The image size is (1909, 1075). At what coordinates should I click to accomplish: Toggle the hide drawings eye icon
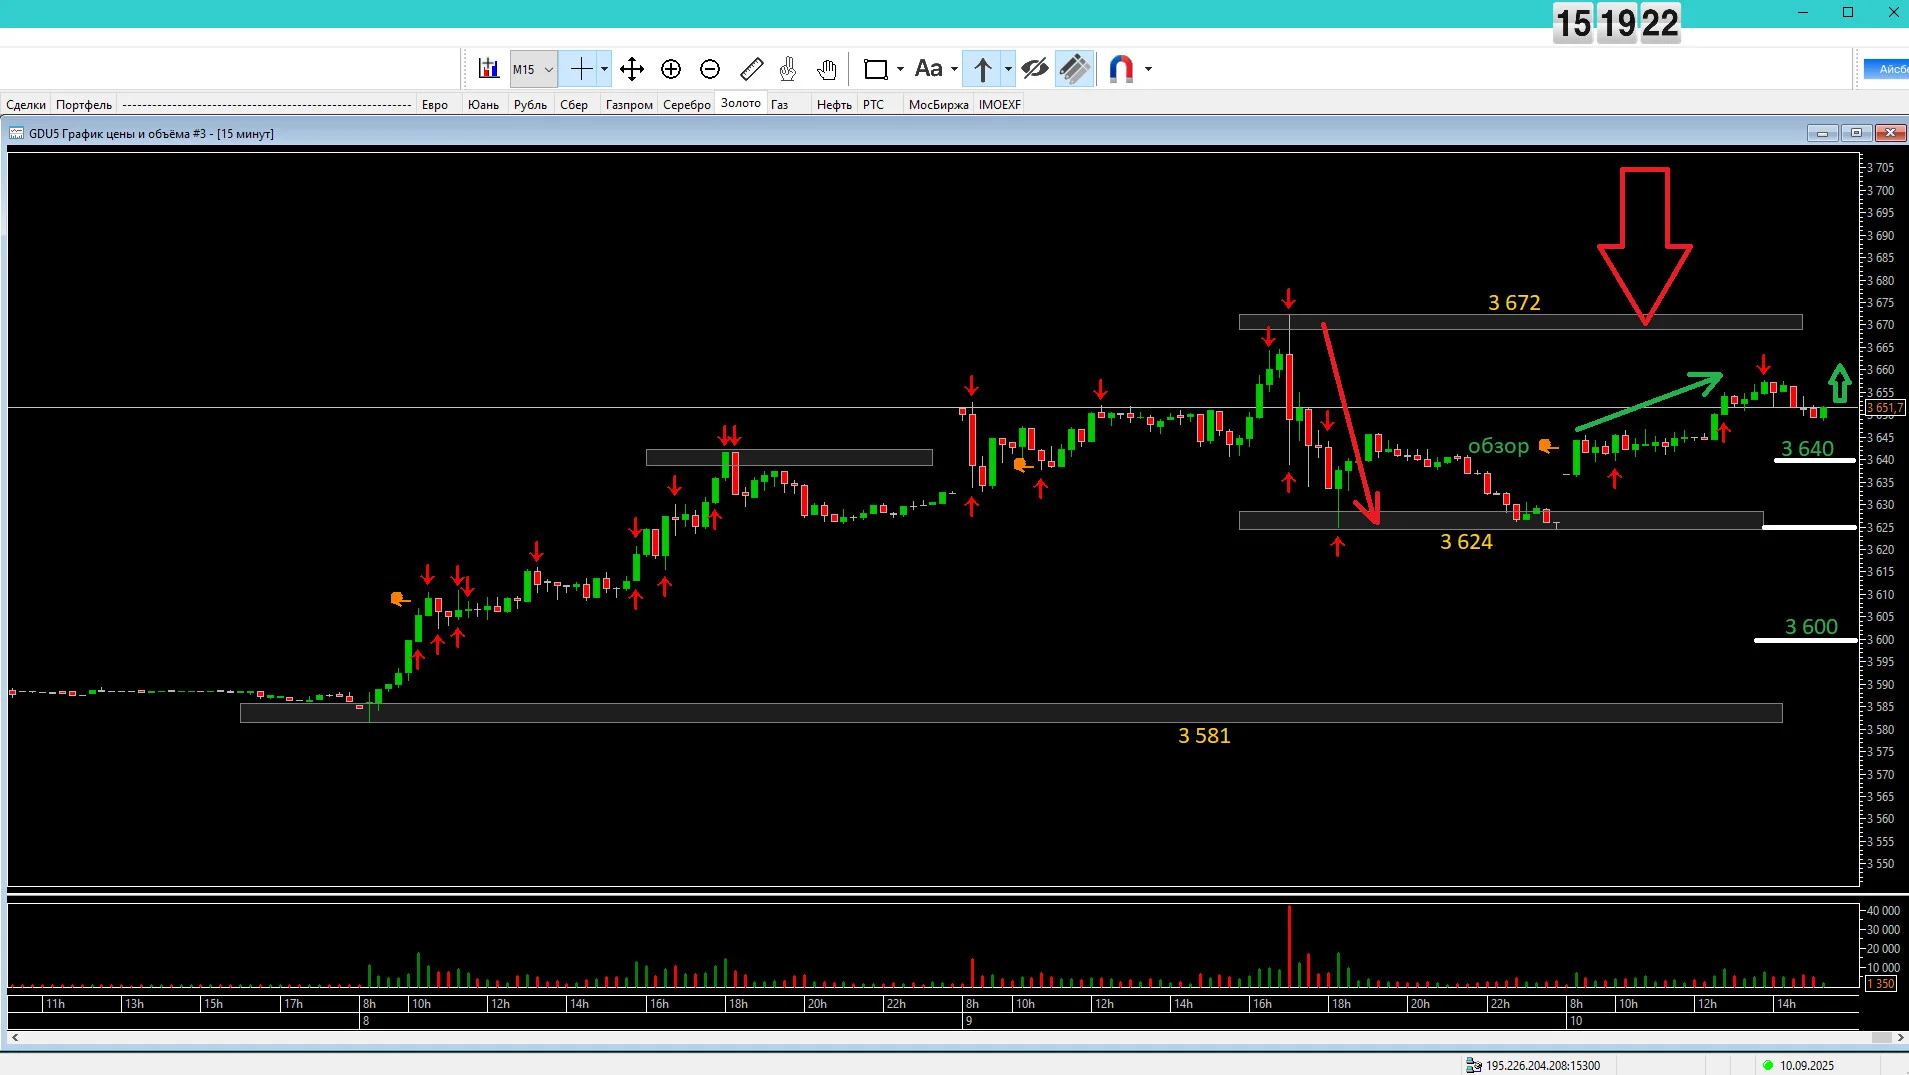(1035, 69)
